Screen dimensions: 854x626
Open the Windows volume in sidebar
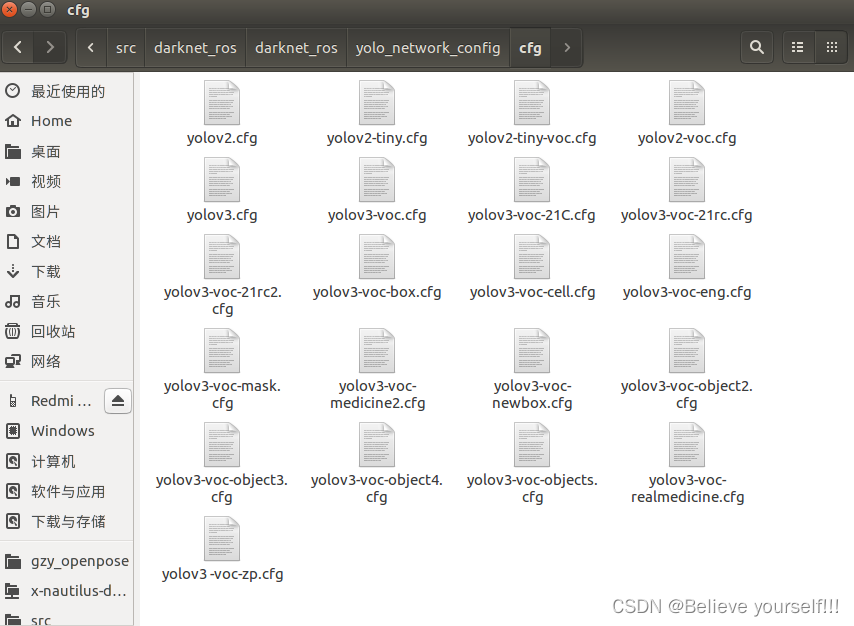pyautogui.click(x=66, y=431)
